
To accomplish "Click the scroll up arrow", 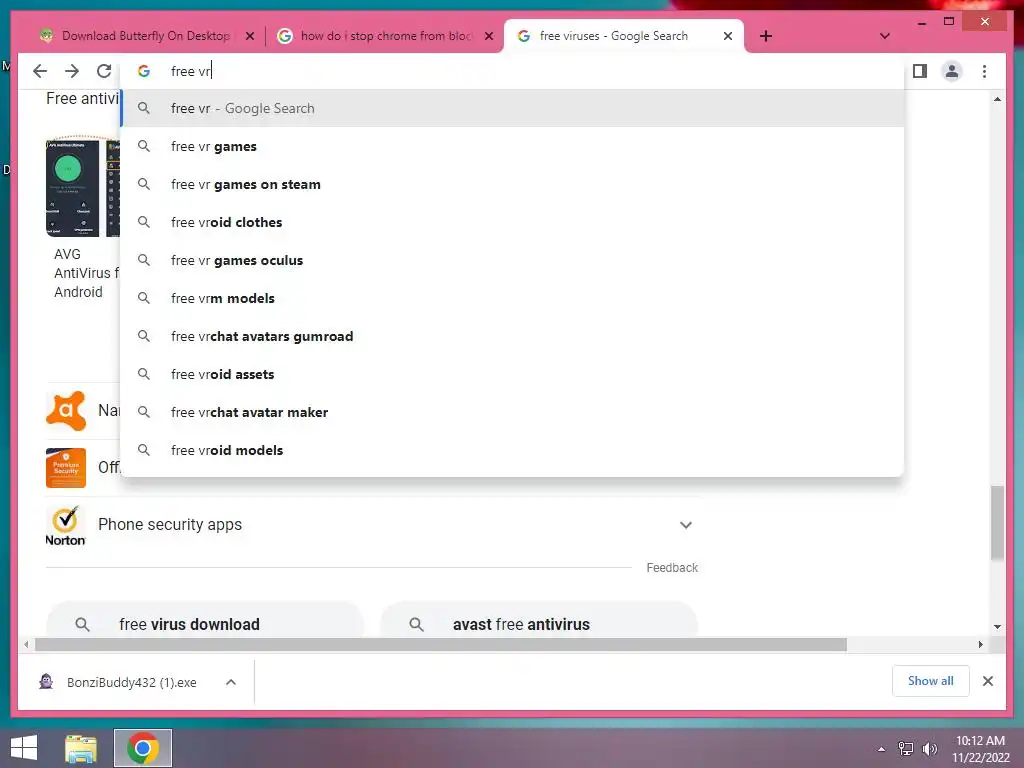I will [x=997, y=99].
